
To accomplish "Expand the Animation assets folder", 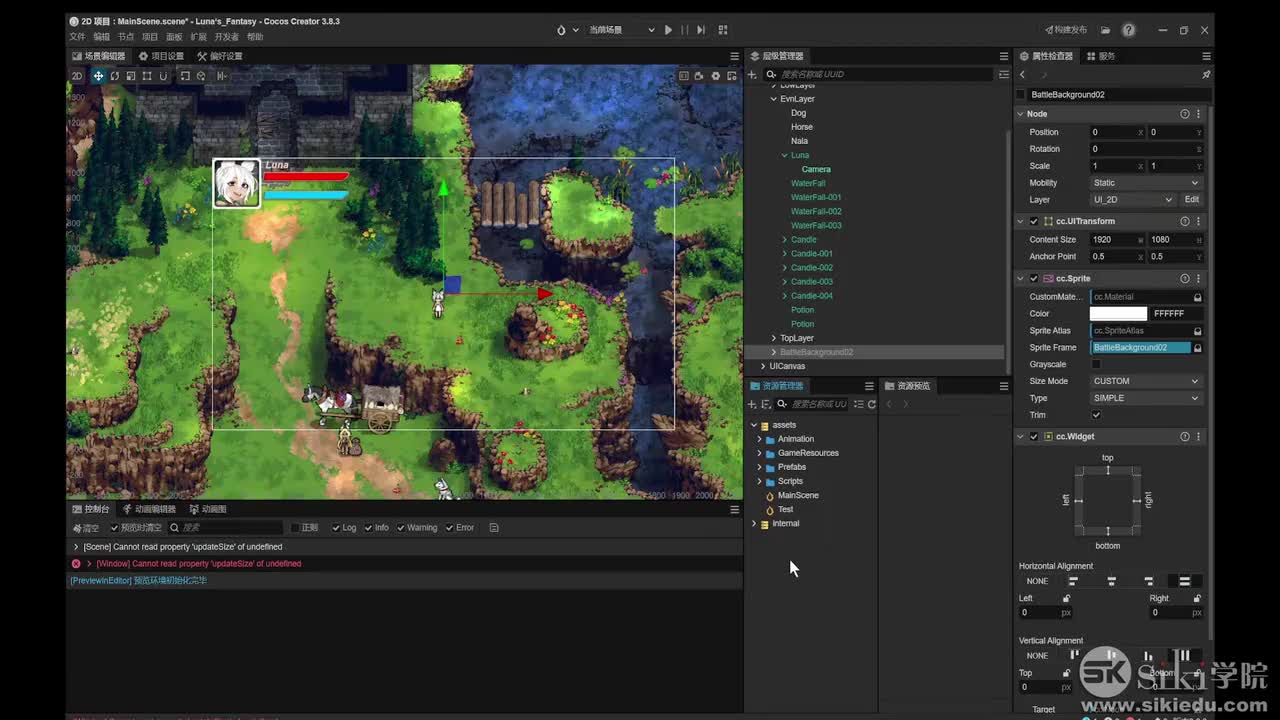I will (x=759, y=439).
